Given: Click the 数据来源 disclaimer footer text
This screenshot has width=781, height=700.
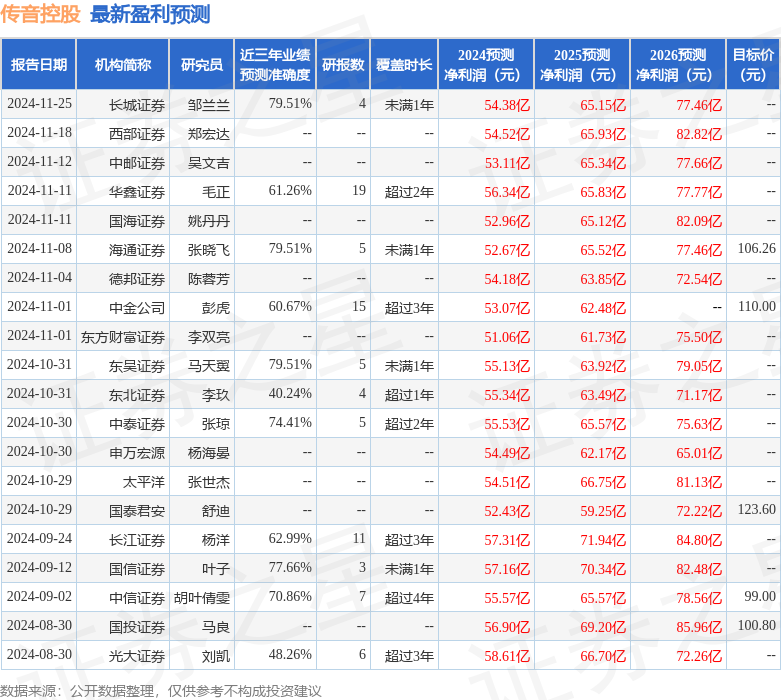Looking at the screenshot, I should 160,691.
